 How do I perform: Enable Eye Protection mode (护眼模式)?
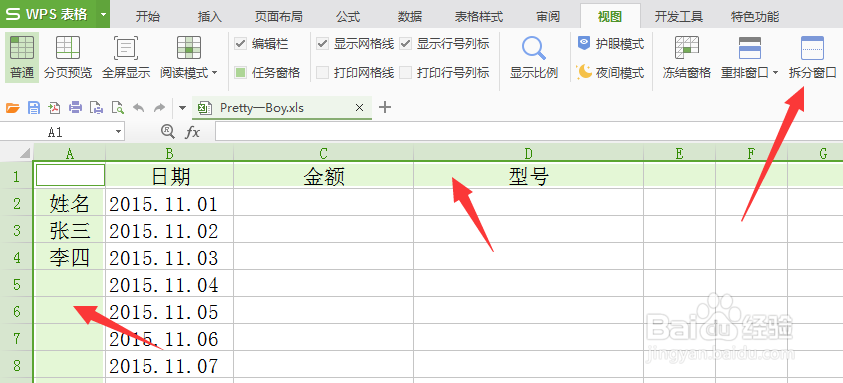coord(611,44)
